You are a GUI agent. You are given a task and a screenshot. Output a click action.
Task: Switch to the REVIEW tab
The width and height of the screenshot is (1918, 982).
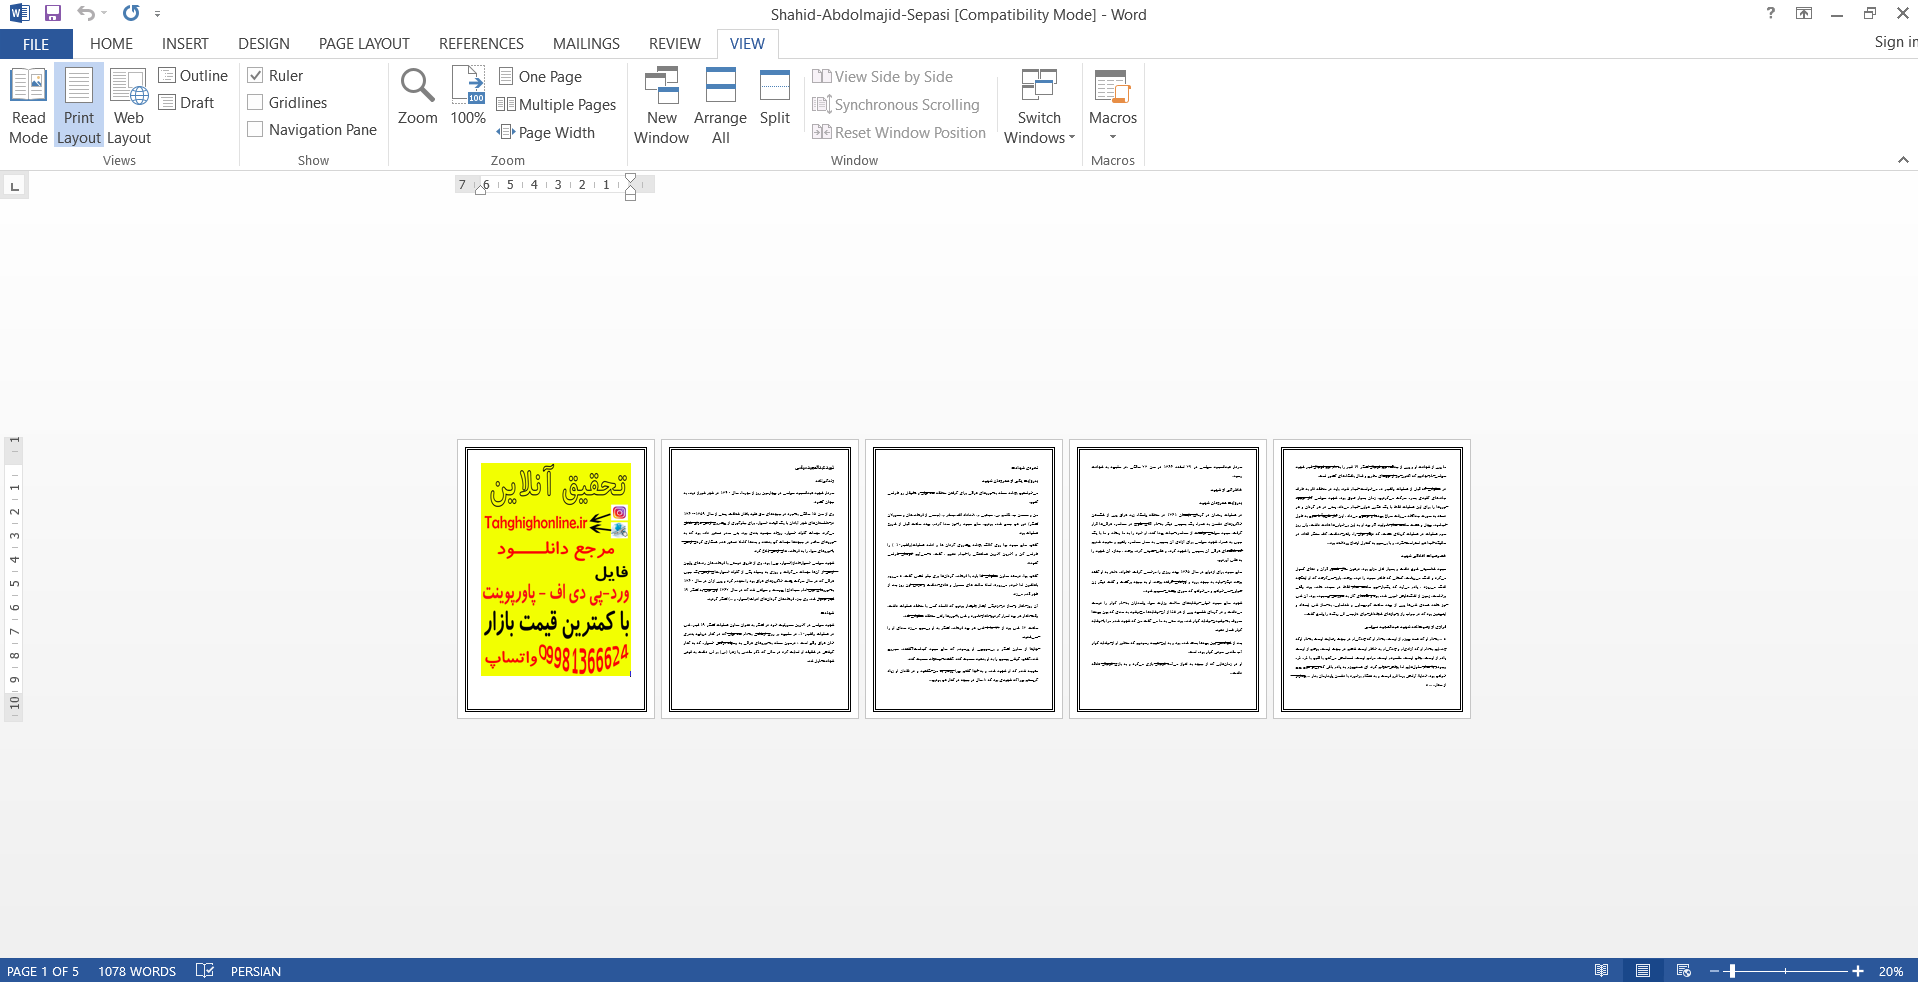[674, 44]
